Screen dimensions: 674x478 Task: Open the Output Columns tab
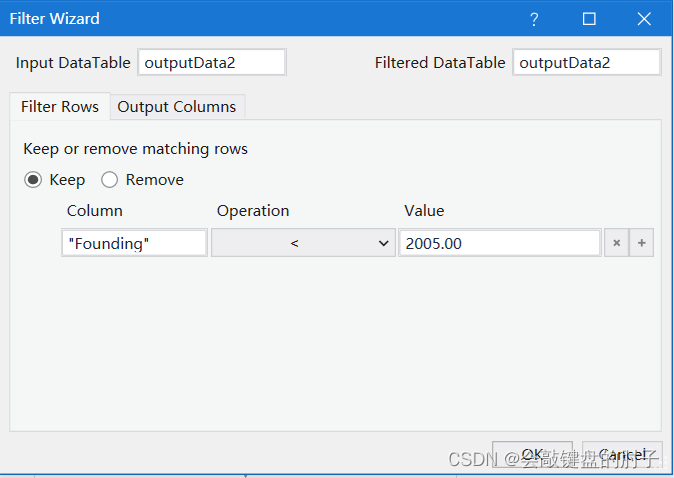coord(177,106)
